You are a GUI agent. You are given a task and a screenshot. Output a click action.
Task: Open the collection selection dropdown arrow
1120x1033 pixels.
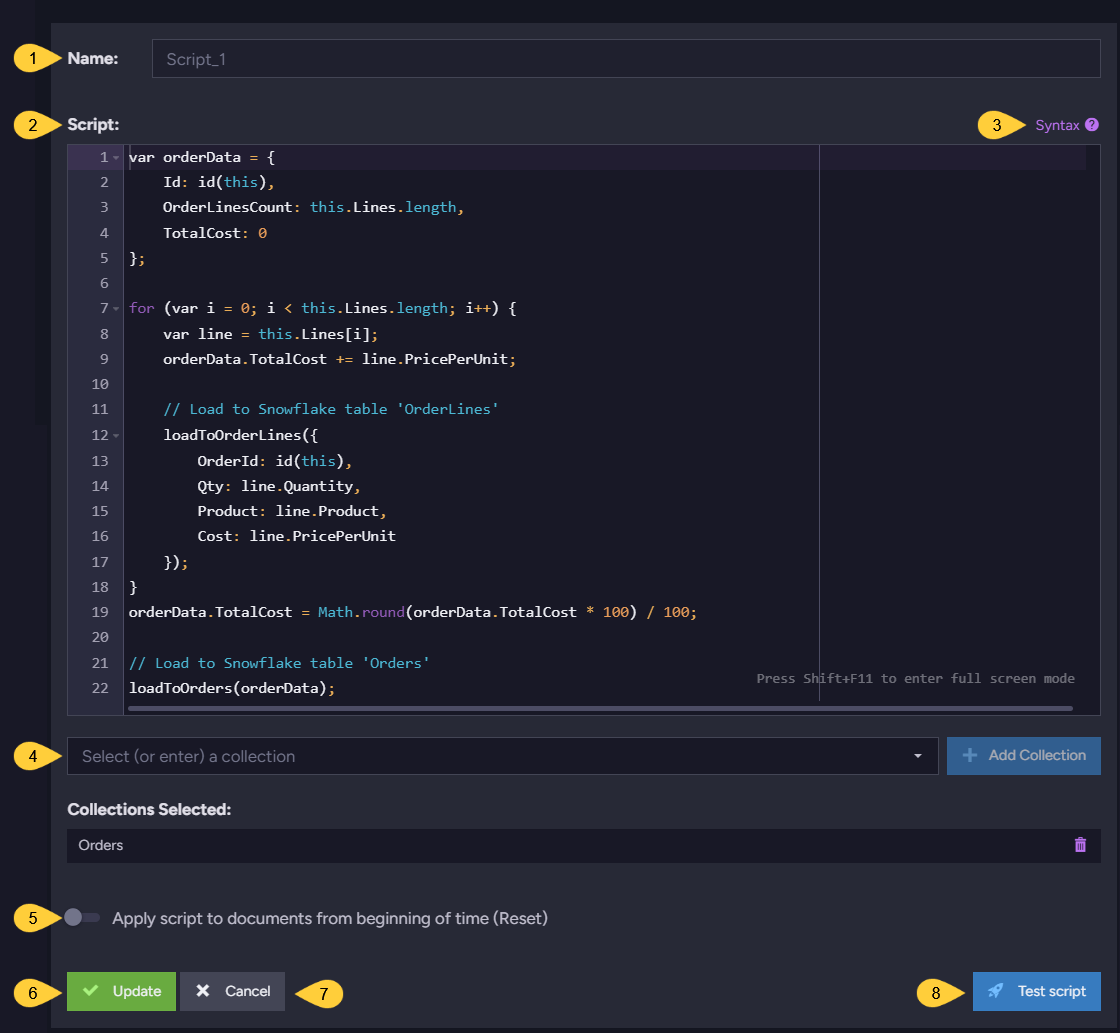point(917,756)
